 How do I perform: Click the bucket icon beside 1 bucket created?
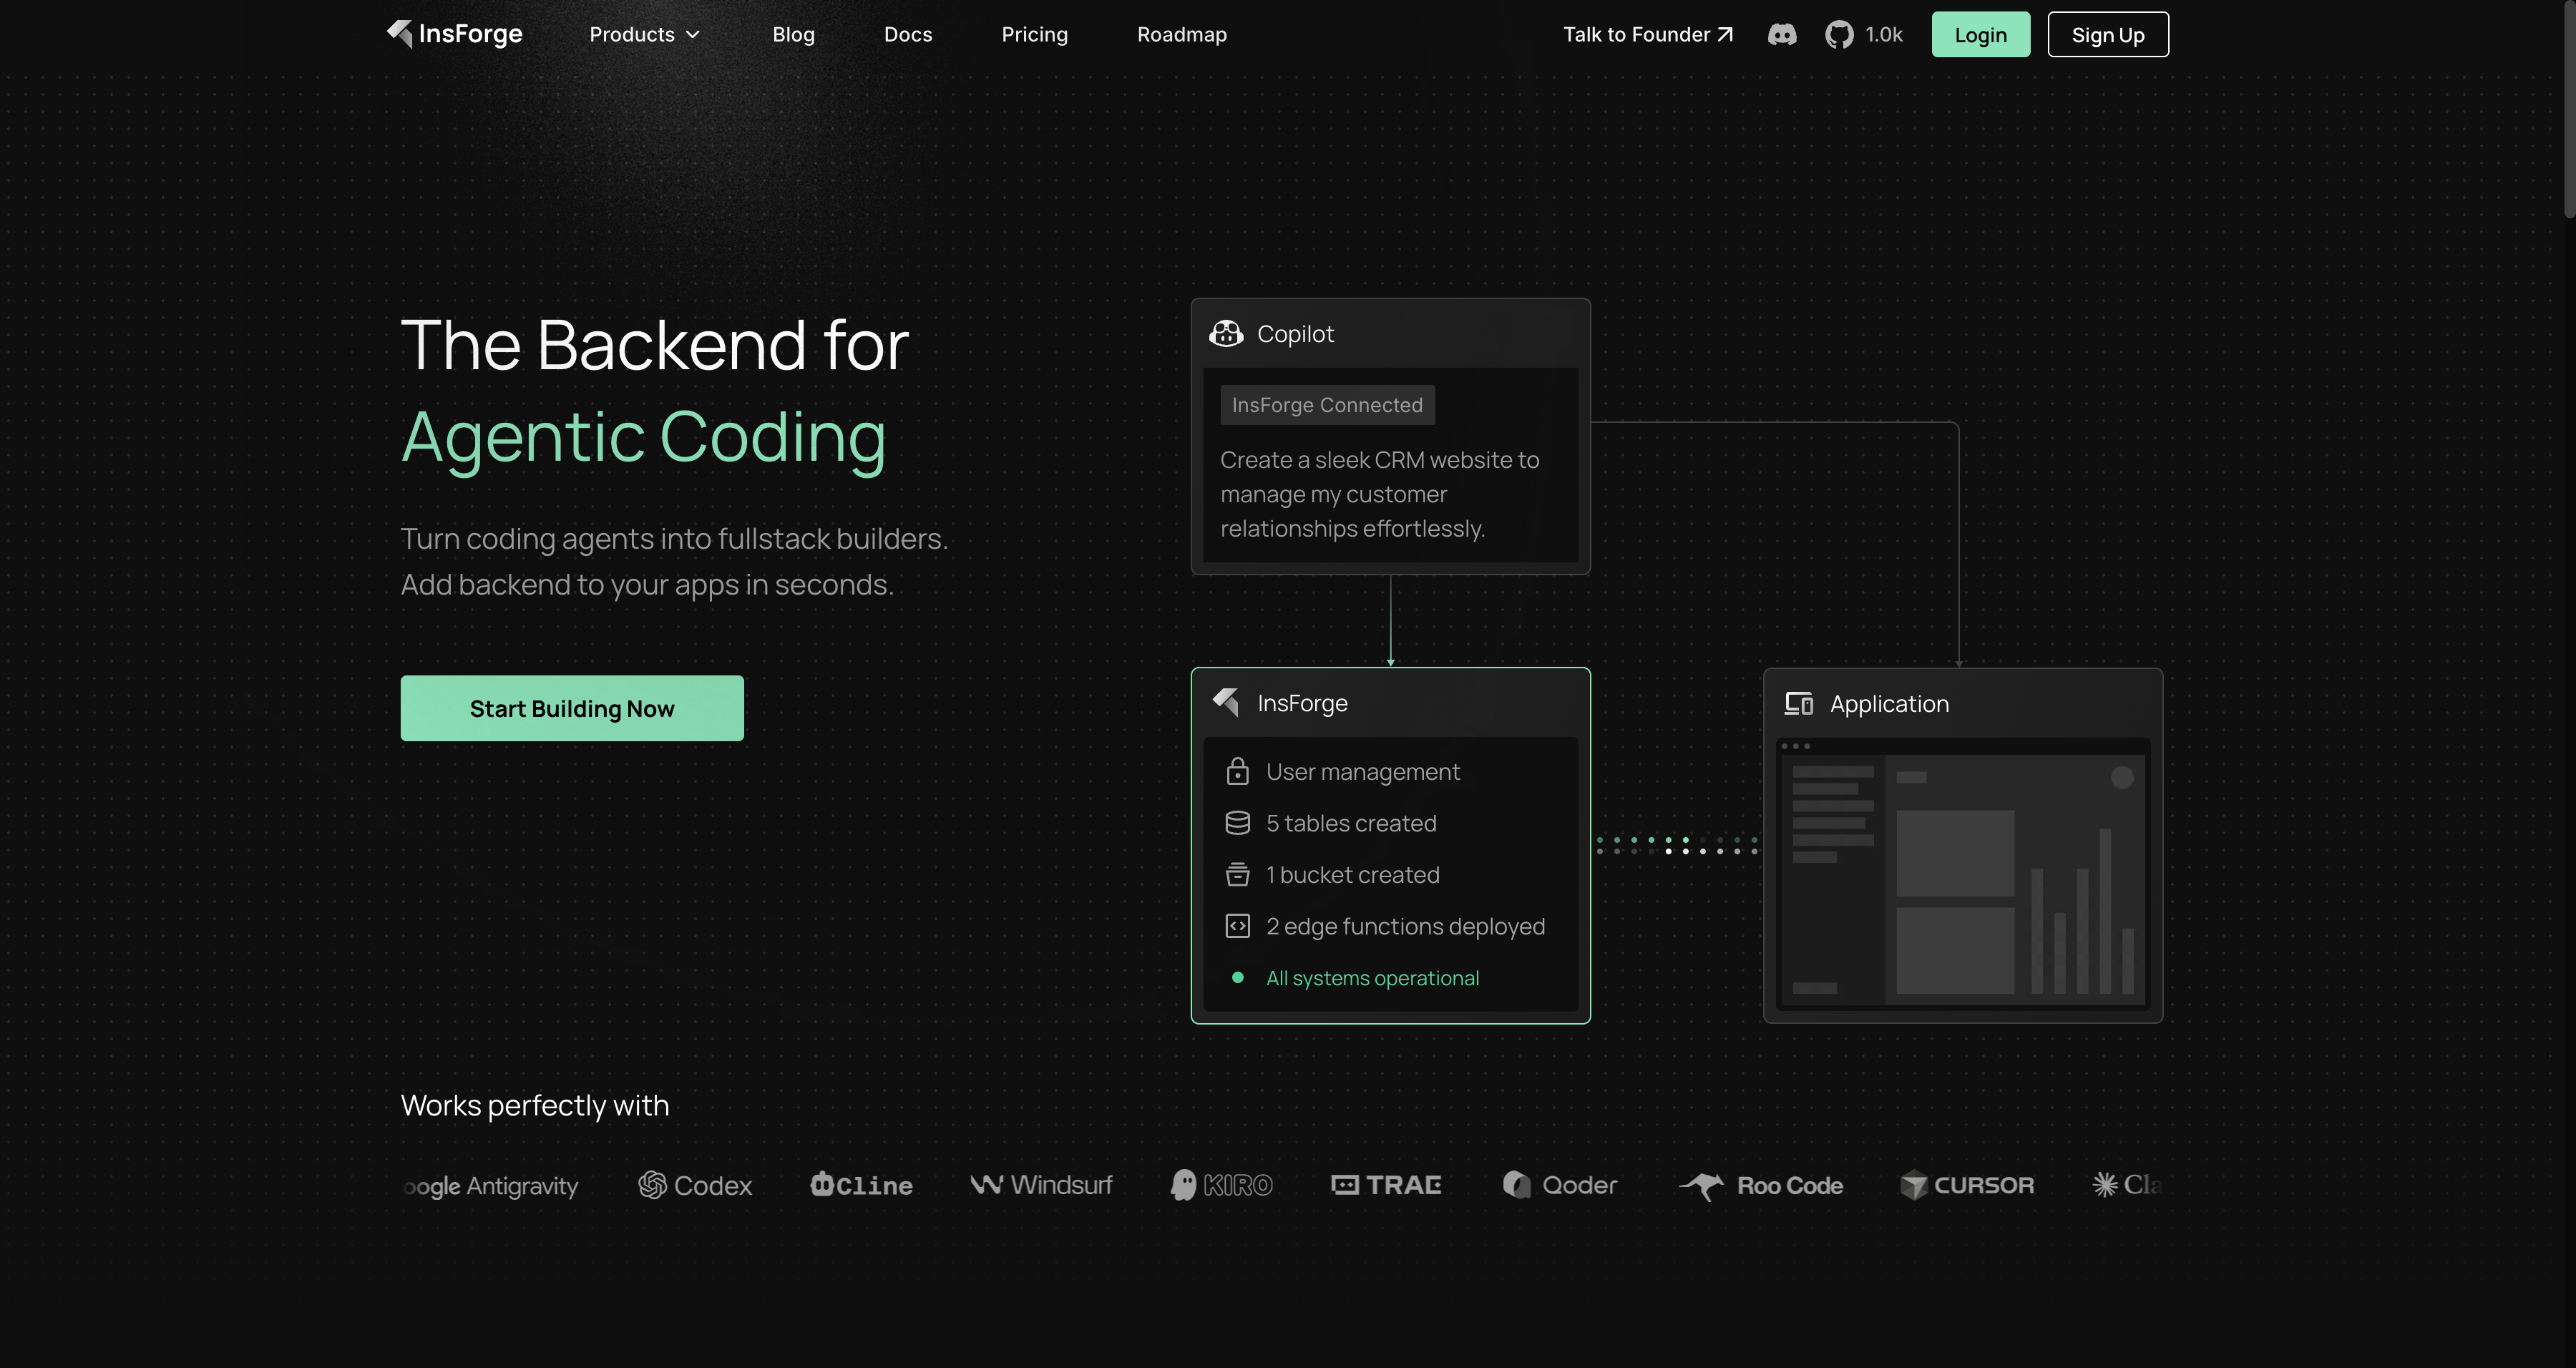(x=1238, y=874)
